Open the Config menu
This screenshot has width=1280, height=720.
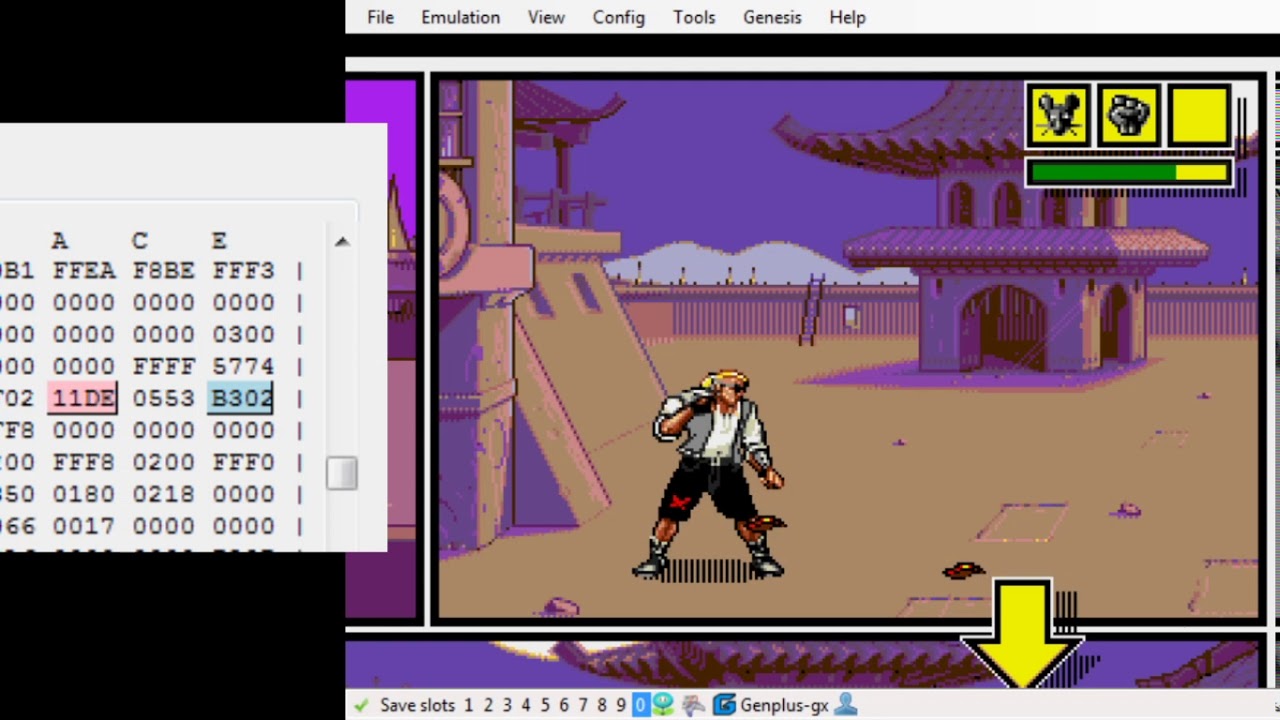click(x=618, y=17)
